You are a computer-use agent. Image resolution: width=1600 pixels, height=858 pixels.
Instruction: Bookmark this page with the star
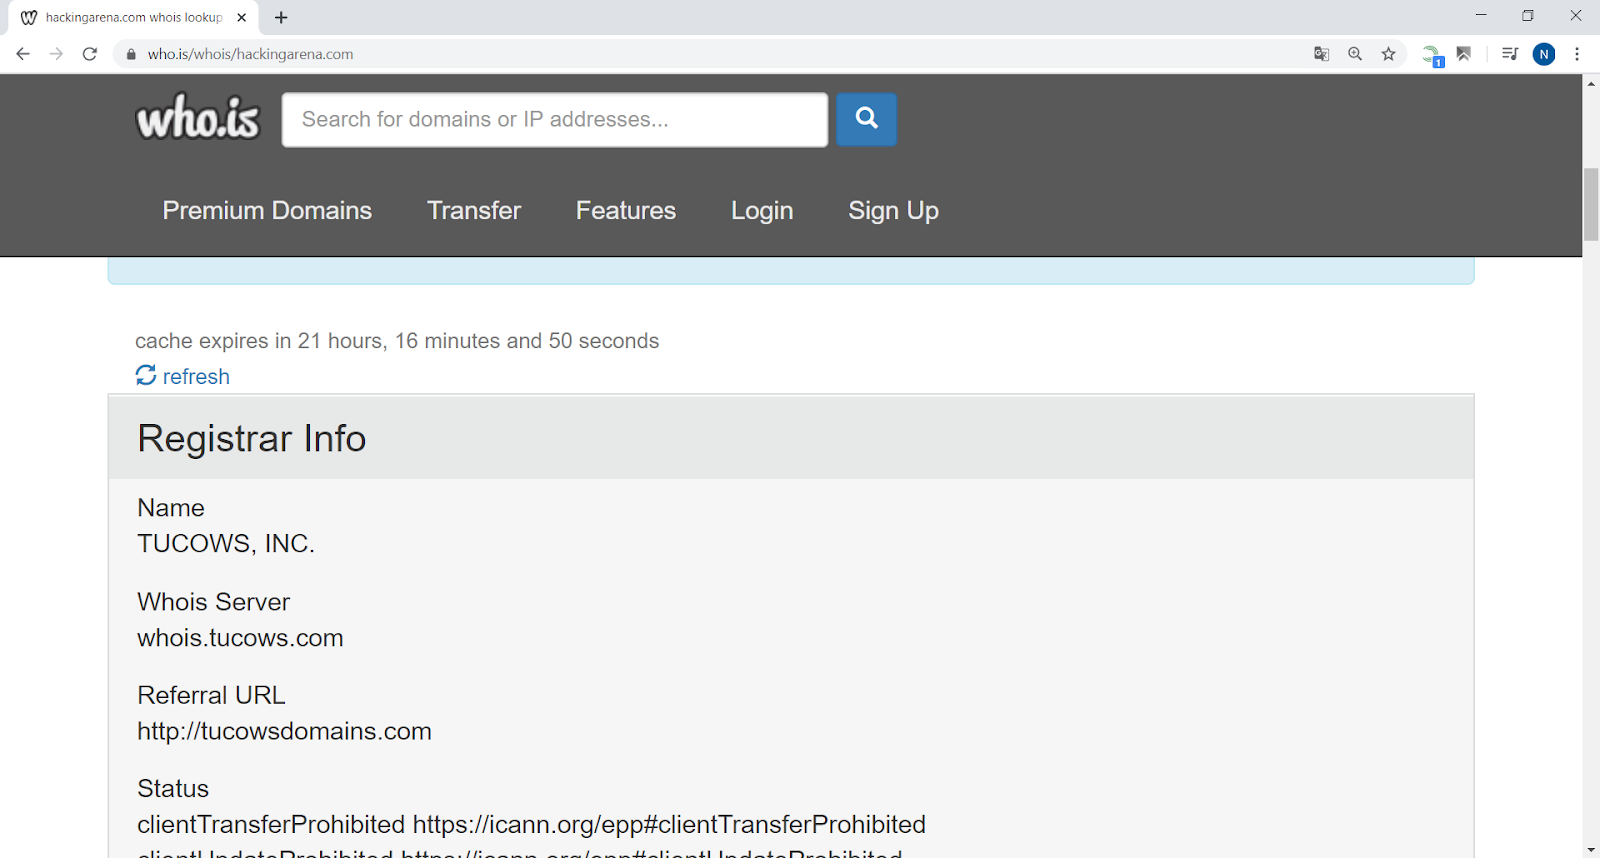pos(1388,54)
